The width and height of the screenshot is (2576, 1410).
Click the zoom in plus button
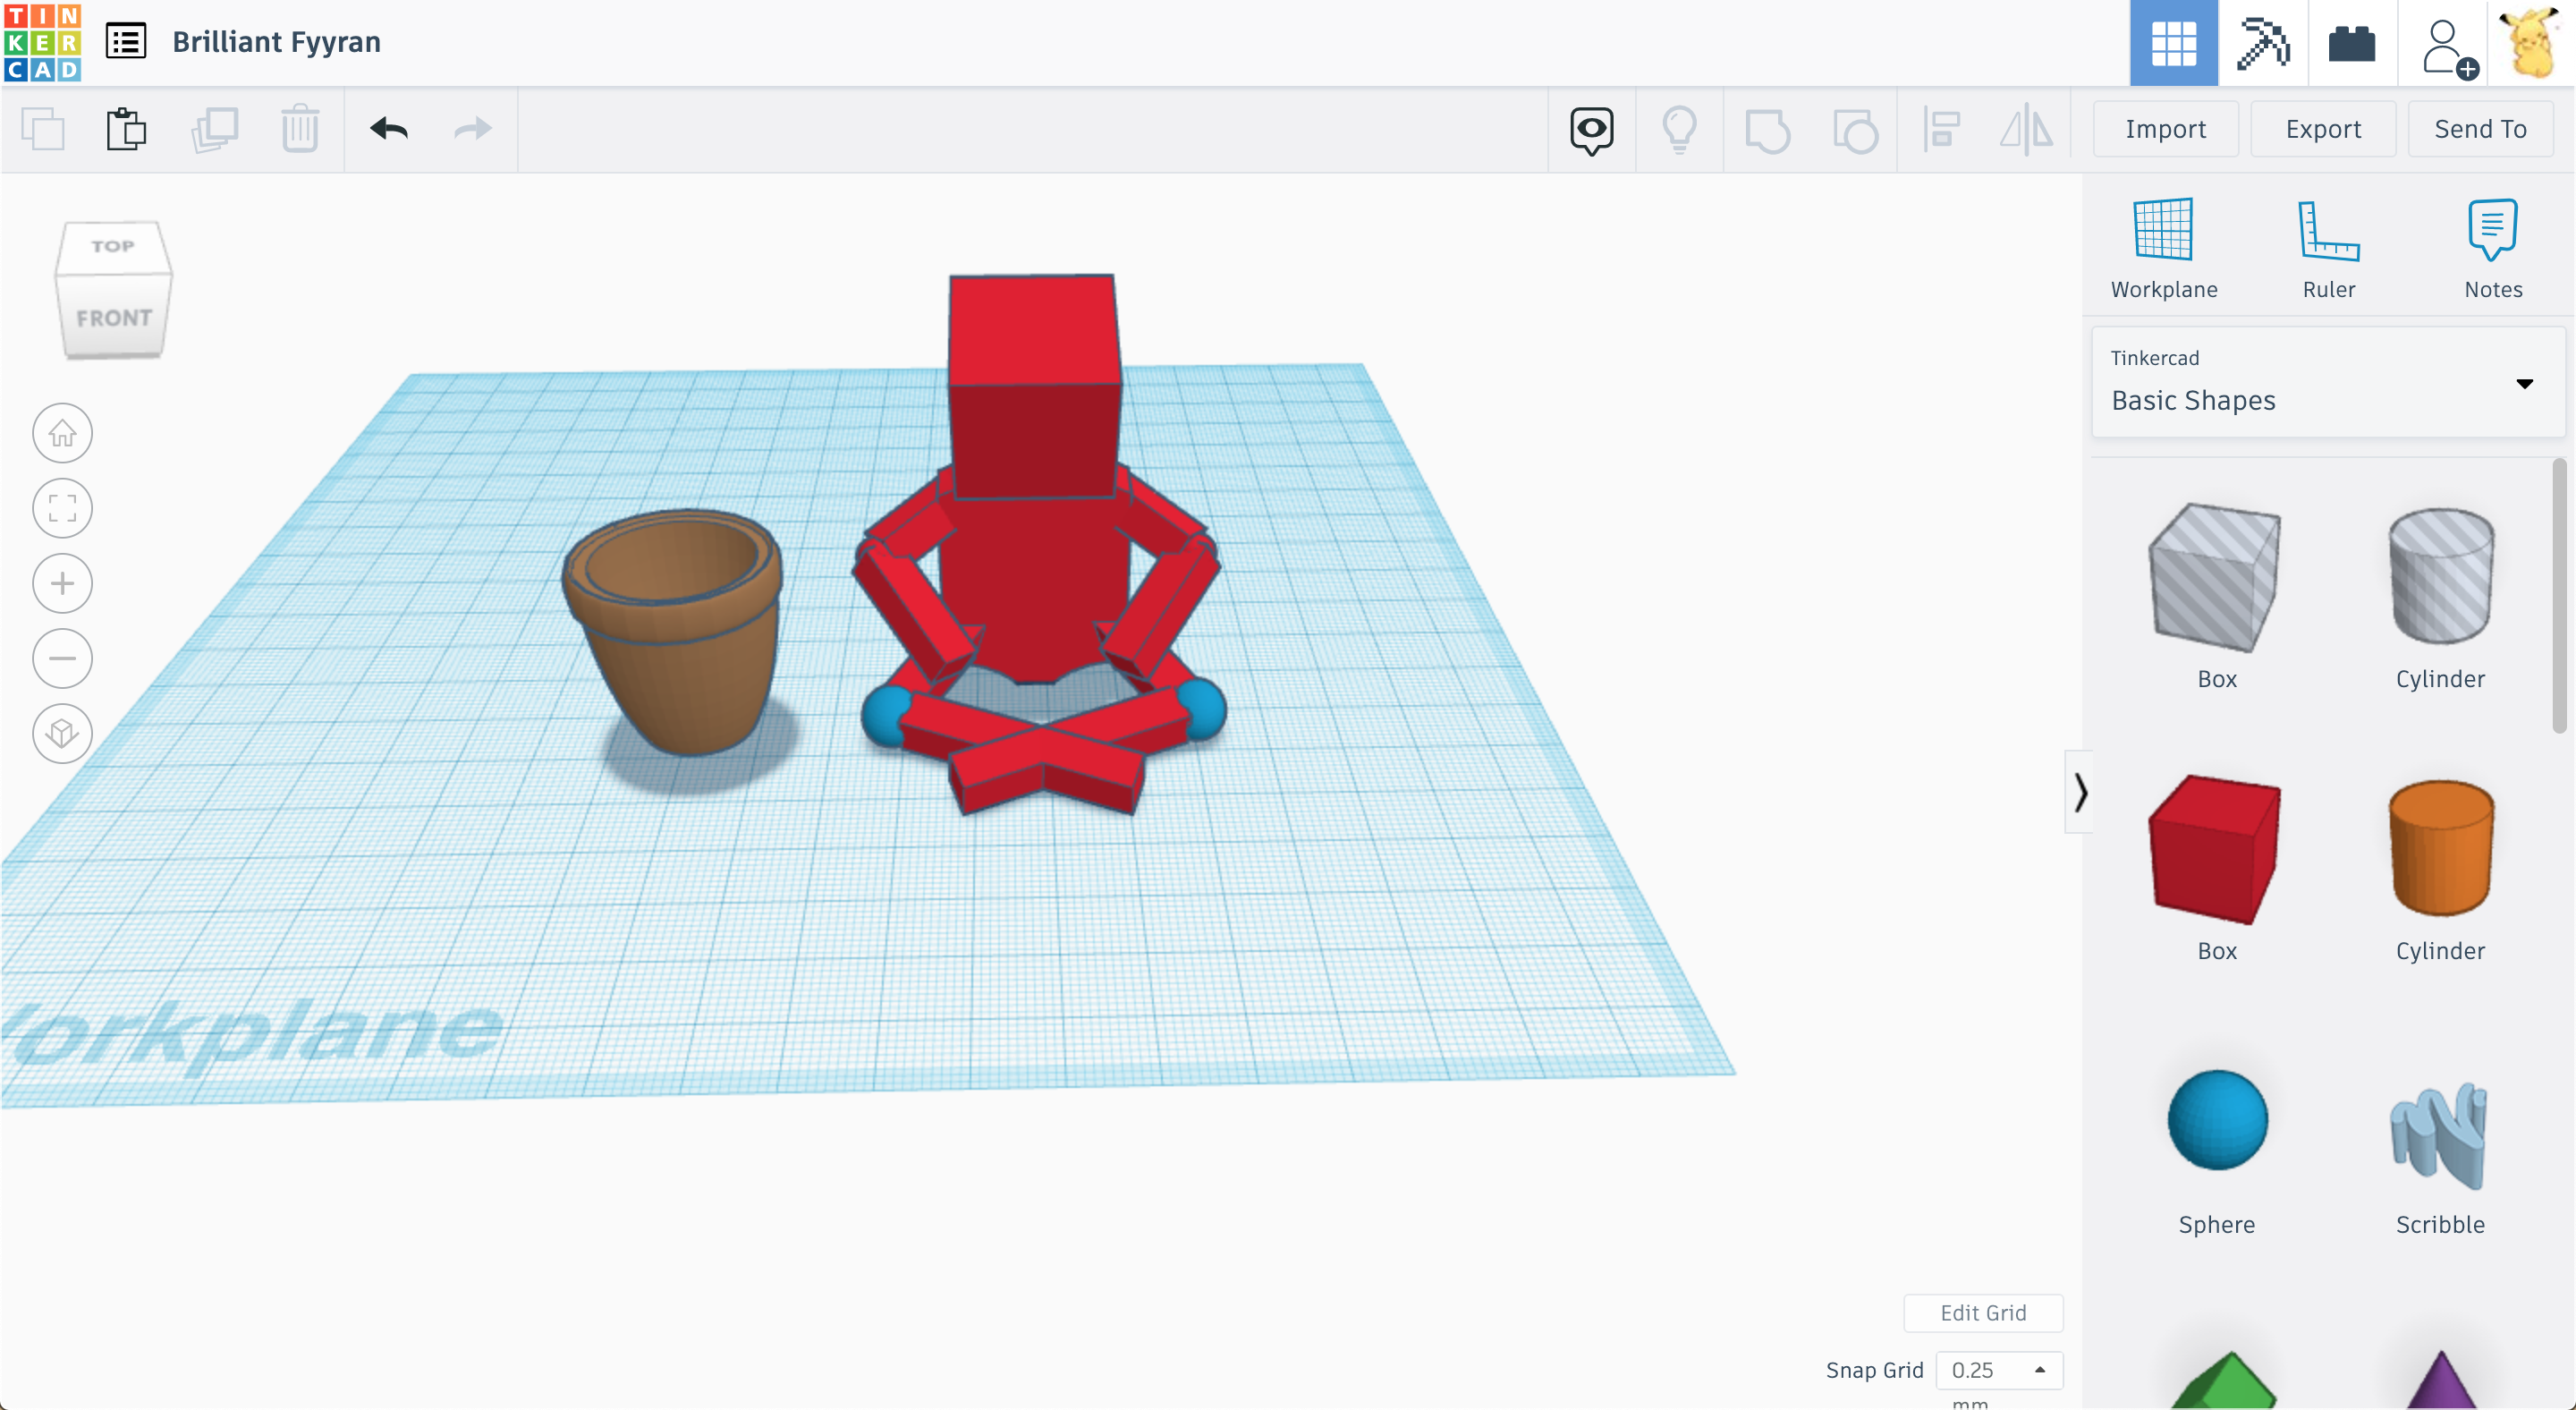62,583
